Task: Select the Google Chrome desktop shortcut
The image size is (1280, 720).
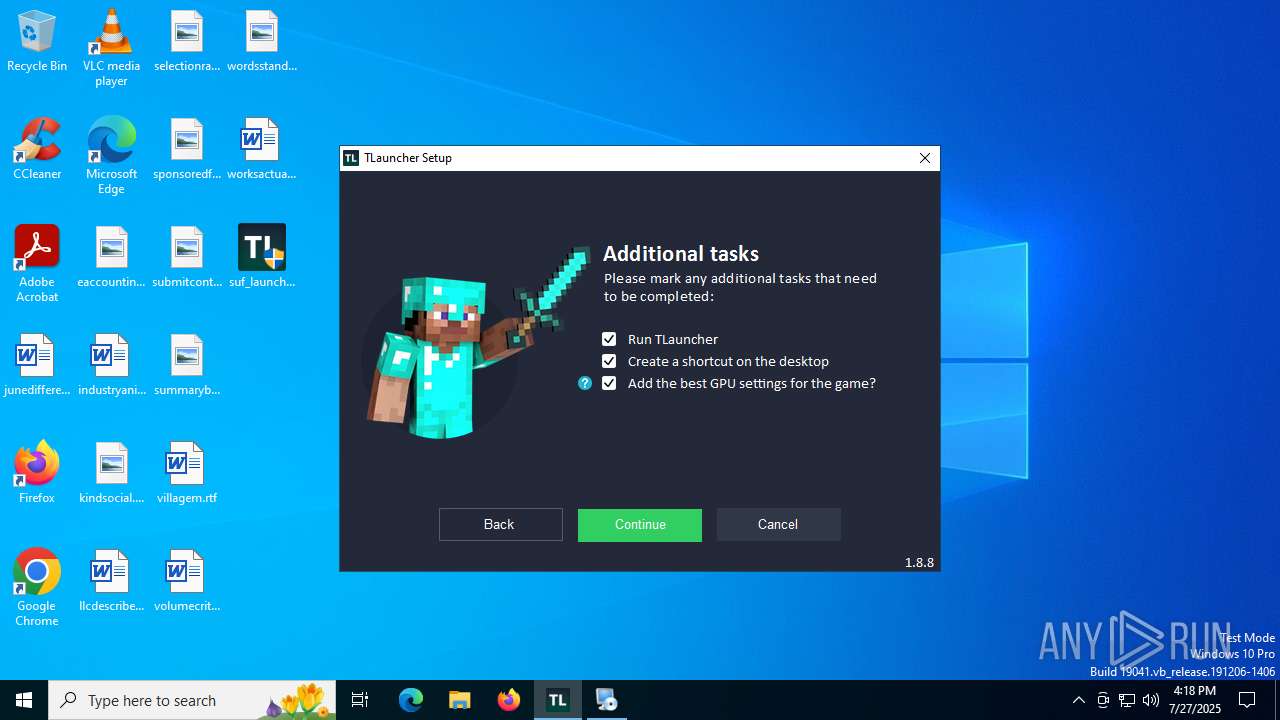Action: click(37, 588)
